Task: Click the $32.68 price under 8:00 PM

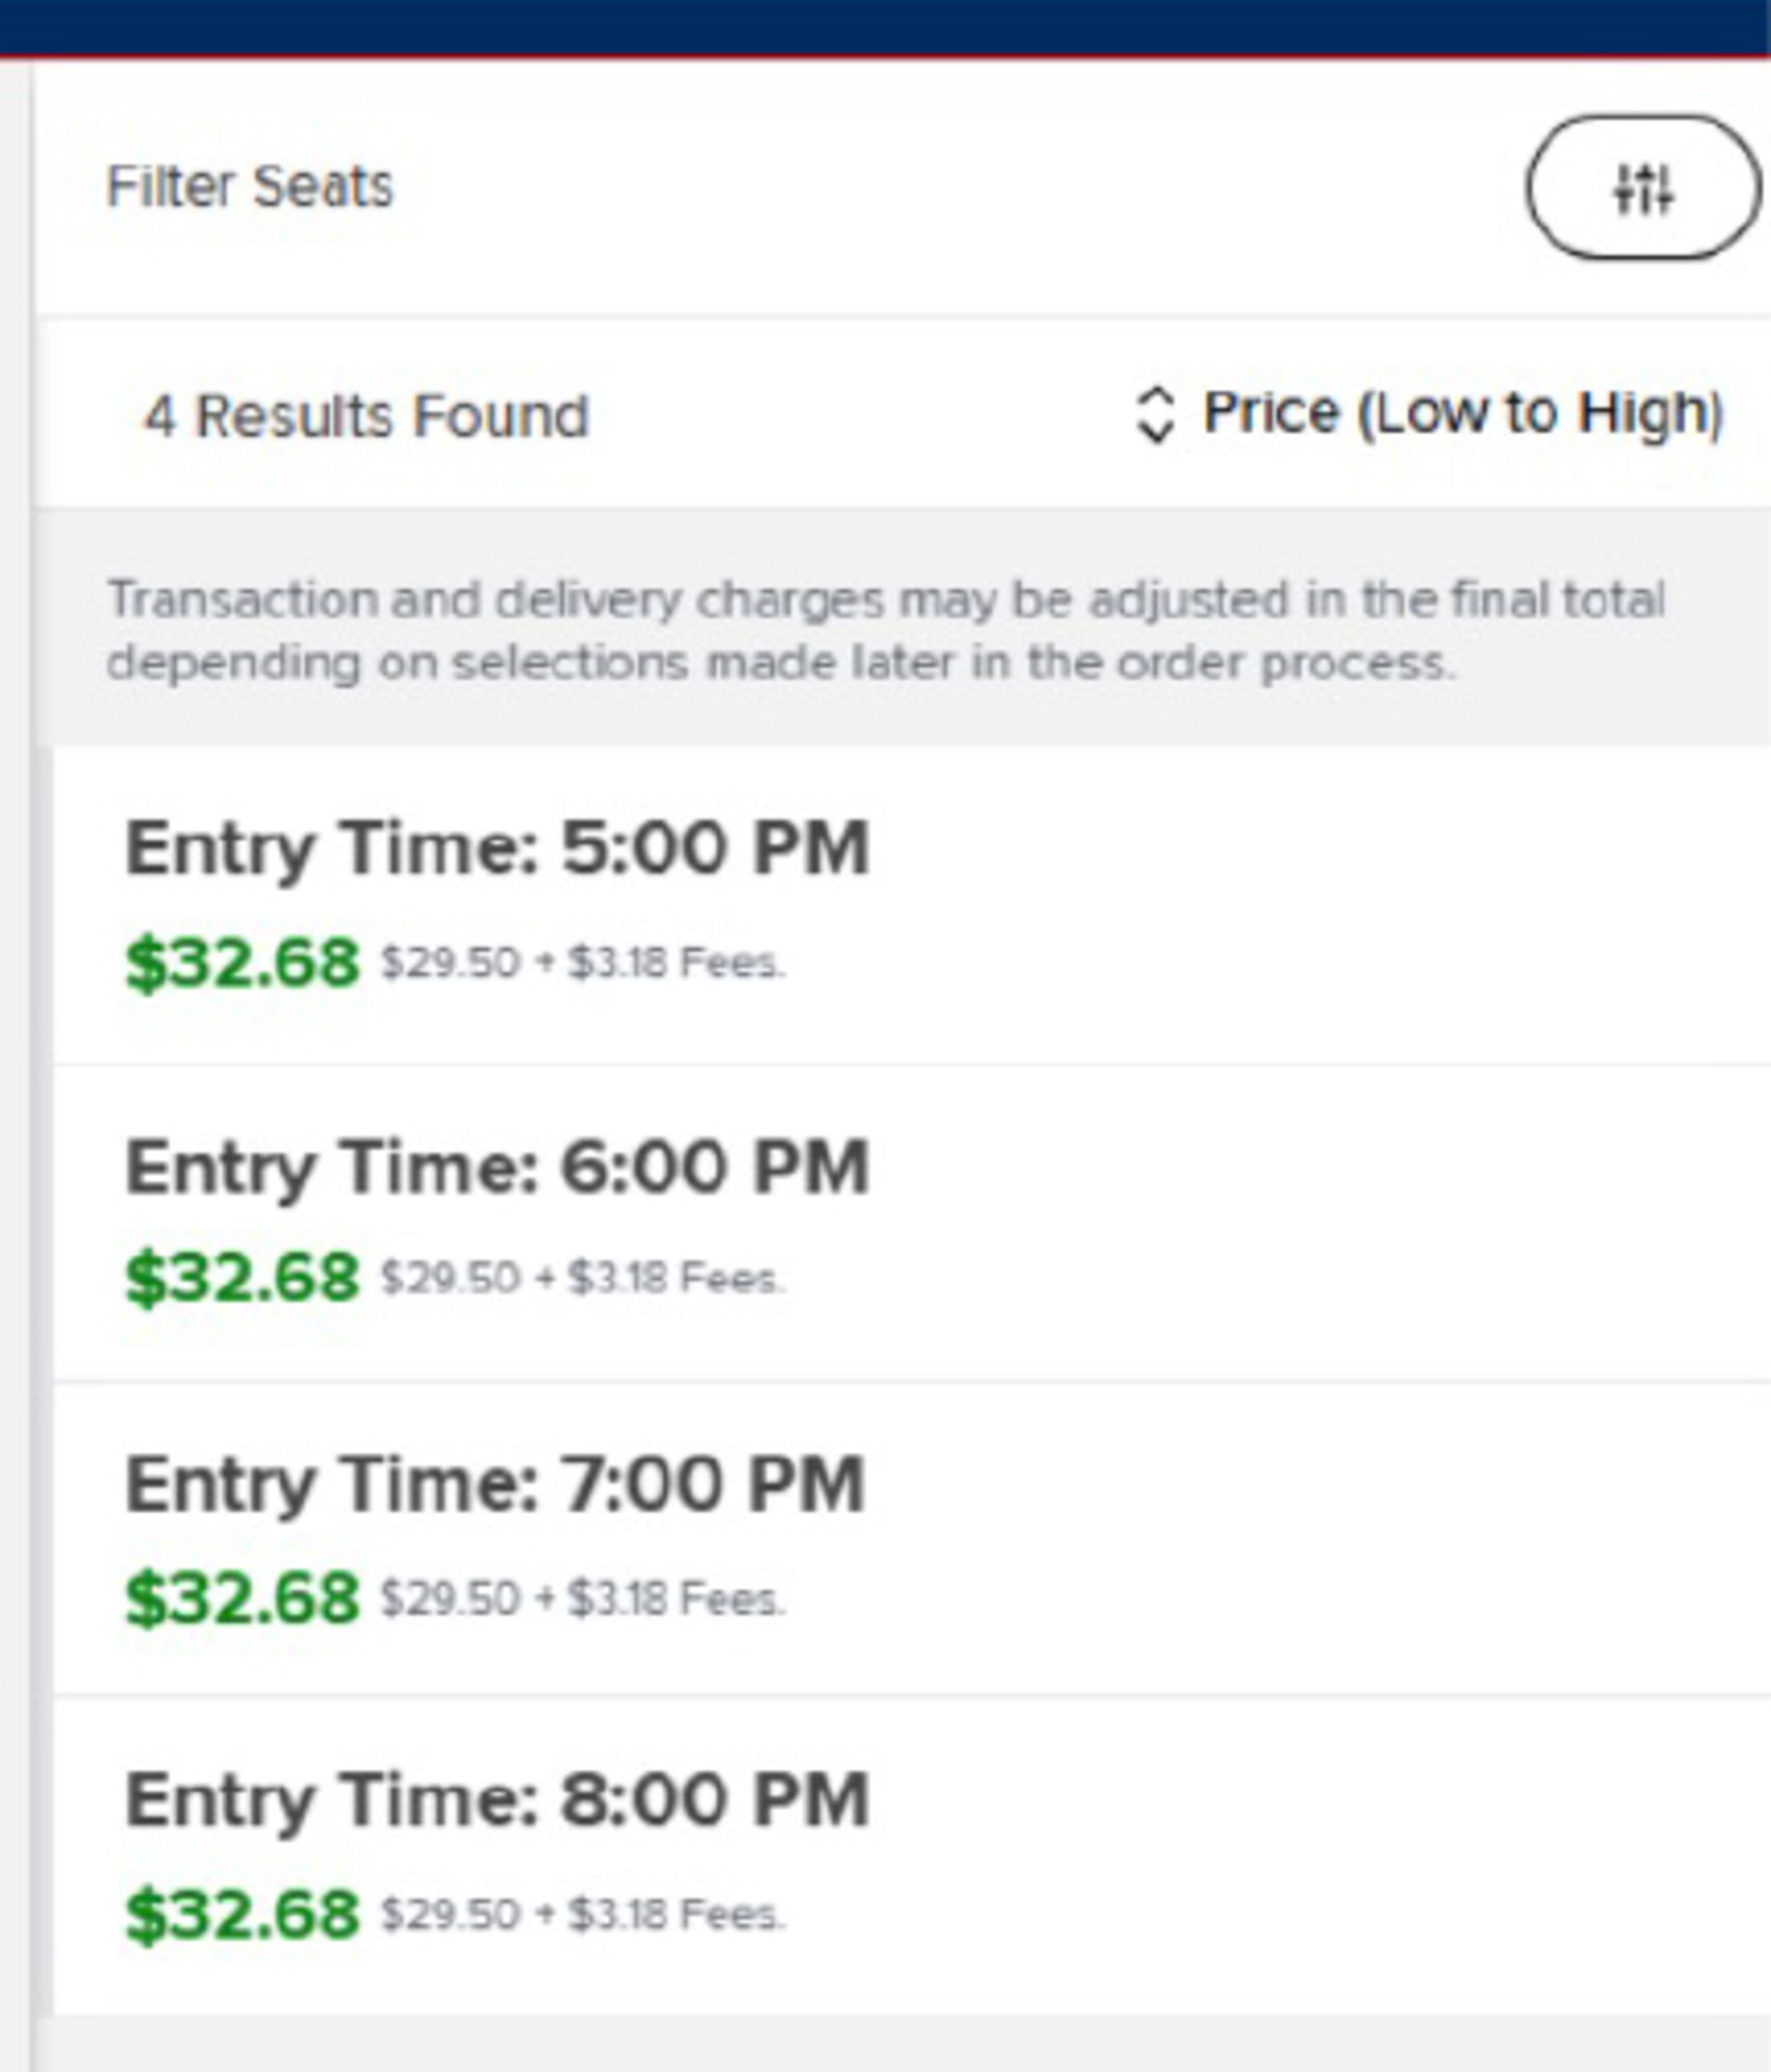Action: coord(241,1914)
